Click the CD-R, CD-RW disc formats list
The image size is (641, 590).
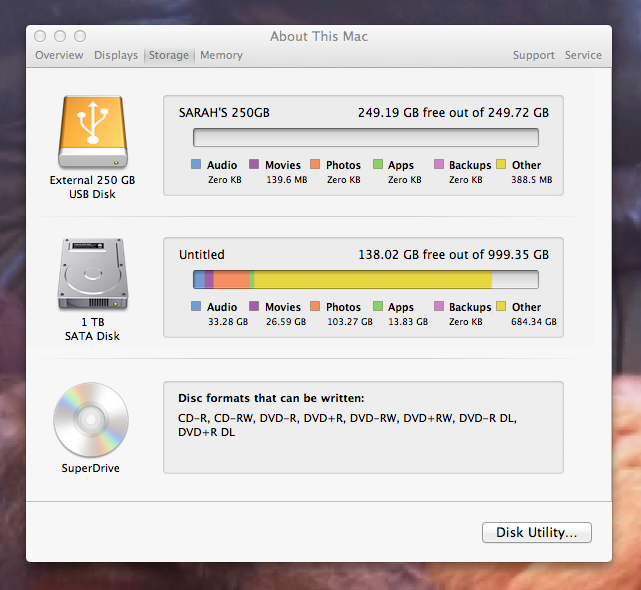347,425
